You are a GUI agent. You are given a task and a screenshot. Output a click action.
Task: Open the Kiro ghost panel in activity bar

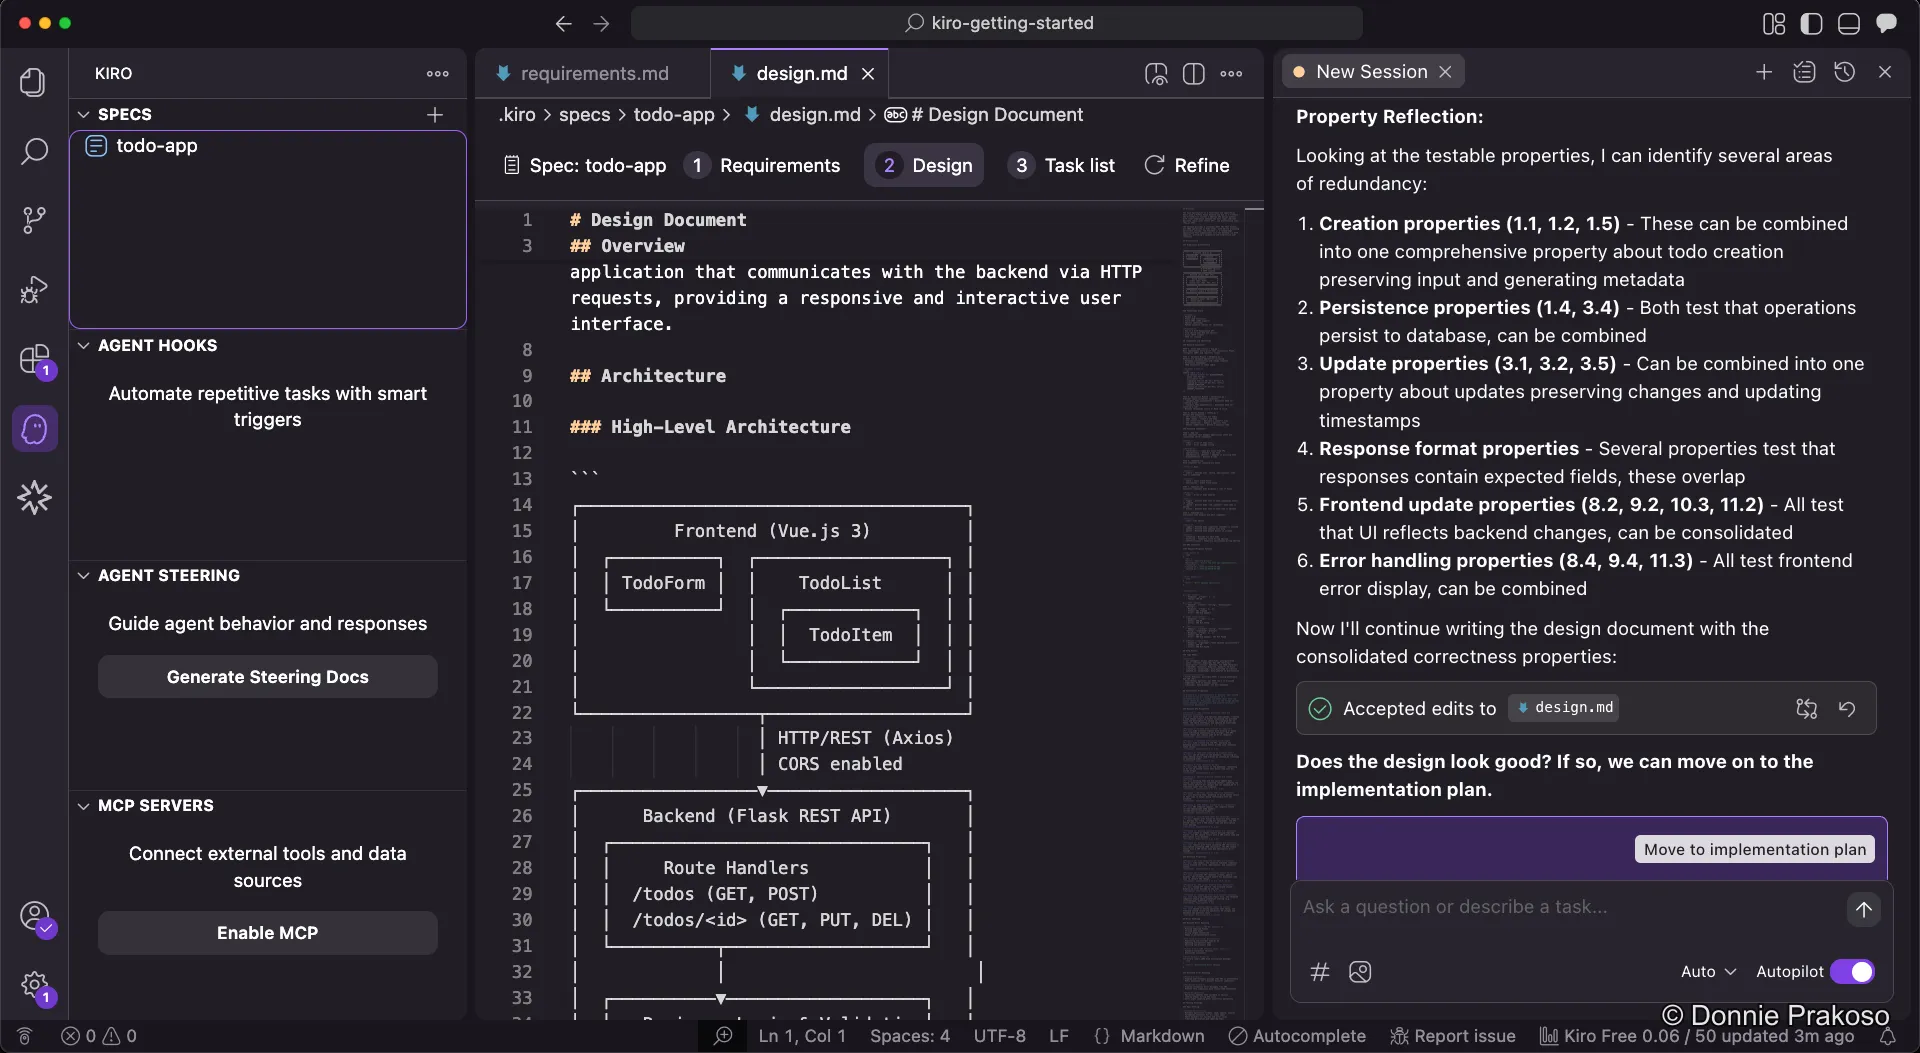[34, 429]
